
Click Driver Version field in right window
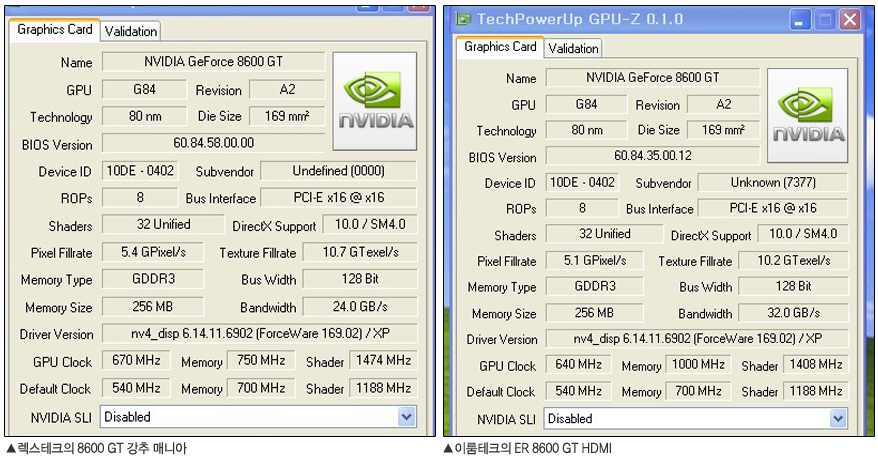click(697, 338)
